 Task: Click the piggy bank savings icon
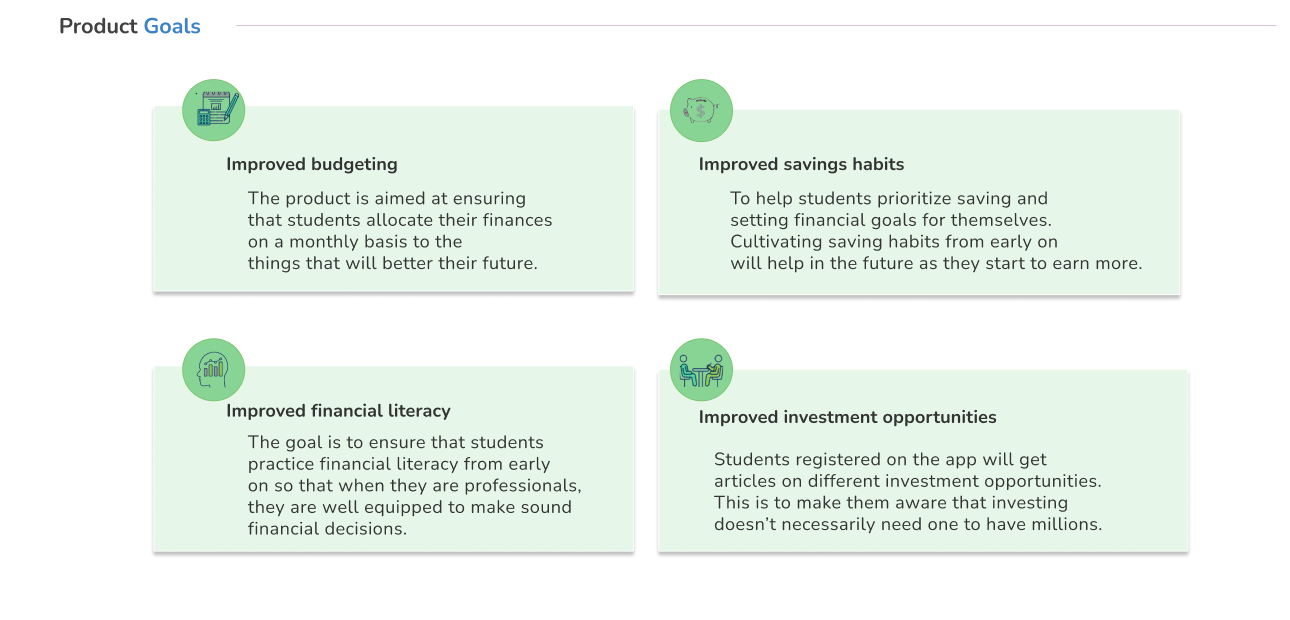tap(701, 110)
